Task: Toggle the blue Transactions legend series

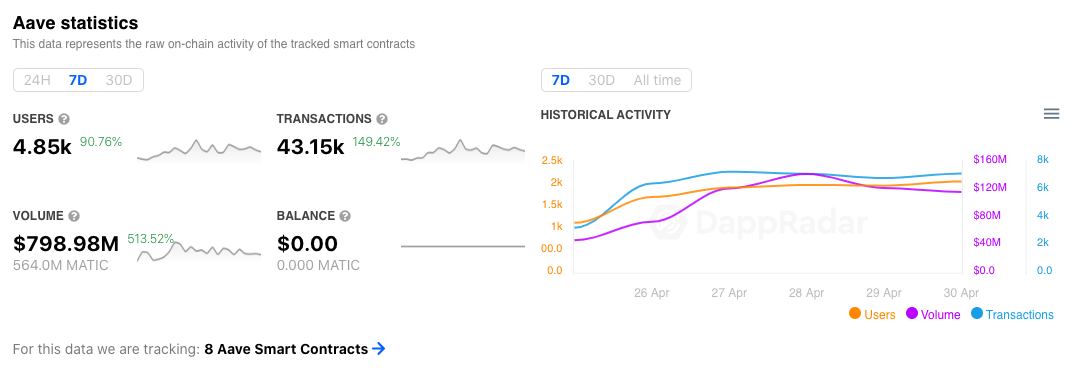Action: point(1012,314)
